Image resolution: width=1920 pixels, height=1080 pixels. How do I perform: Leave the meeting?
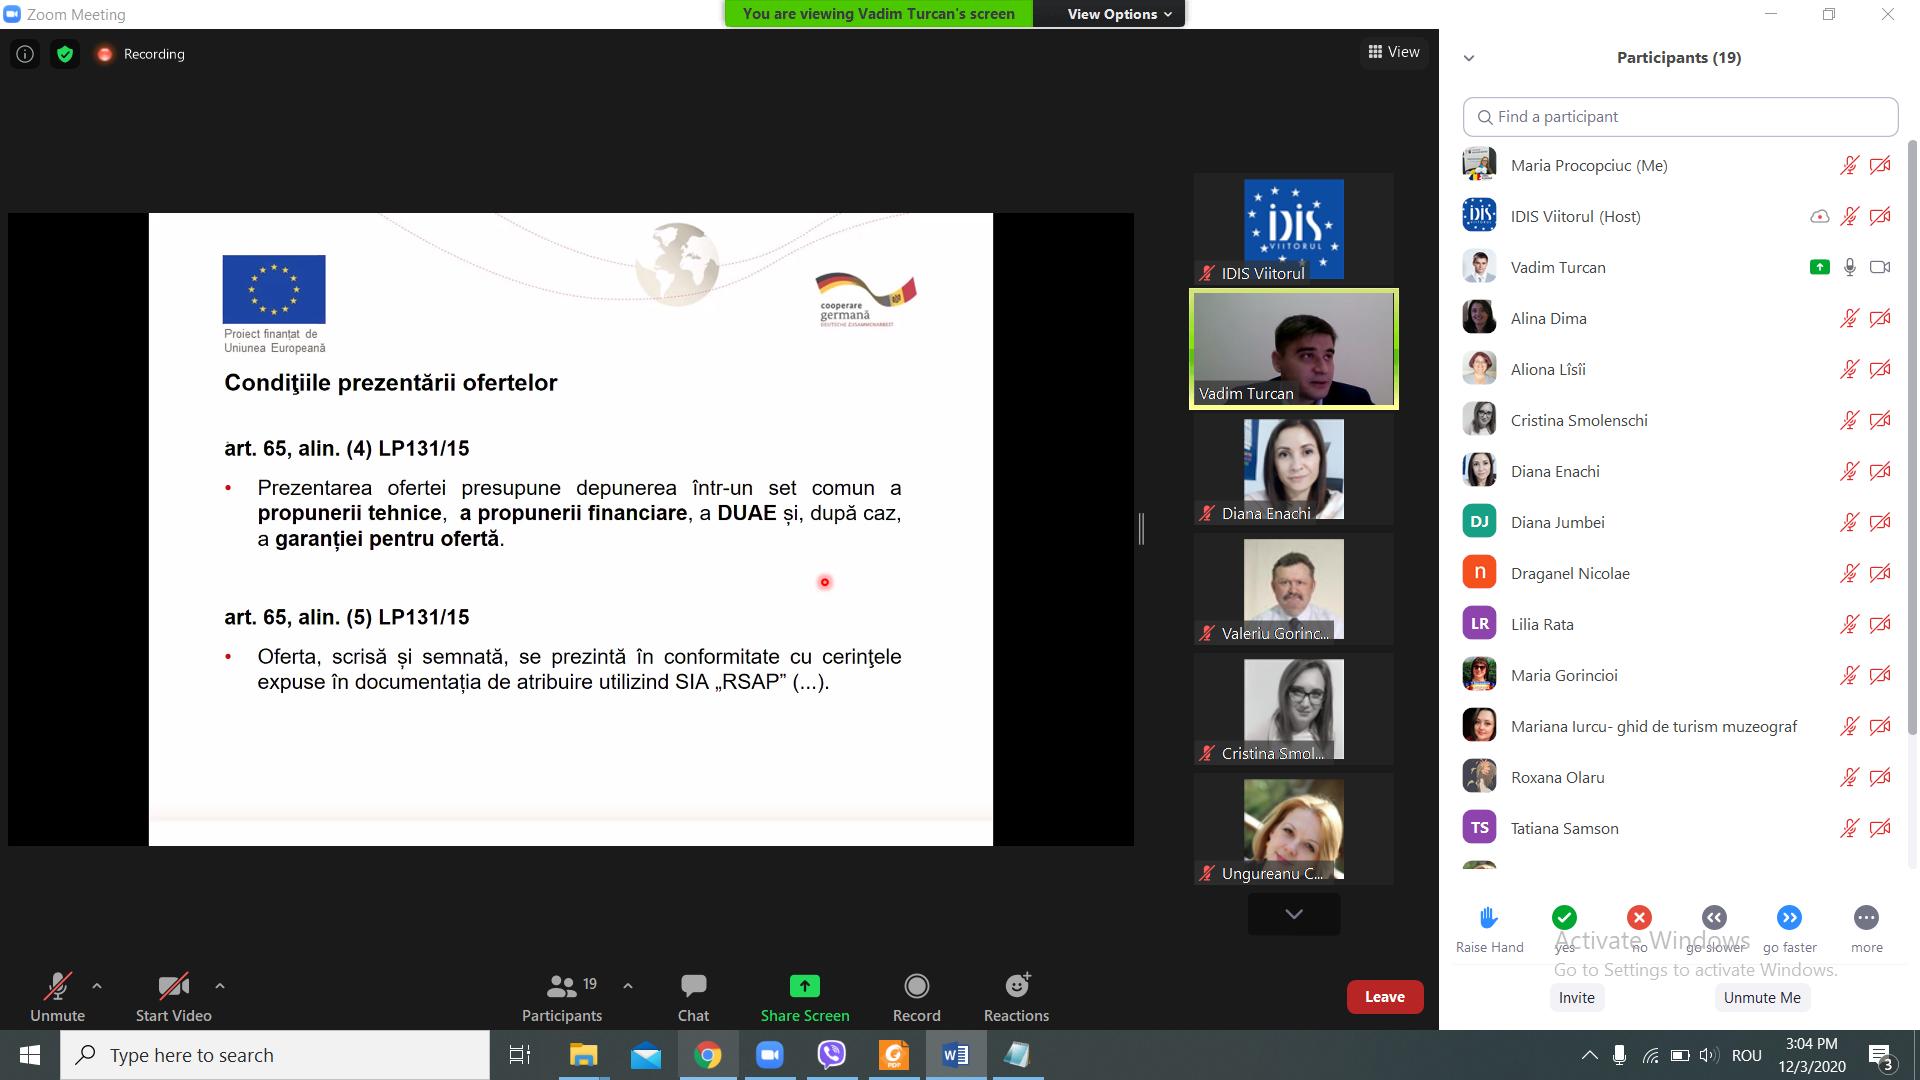coord(1385,997)
